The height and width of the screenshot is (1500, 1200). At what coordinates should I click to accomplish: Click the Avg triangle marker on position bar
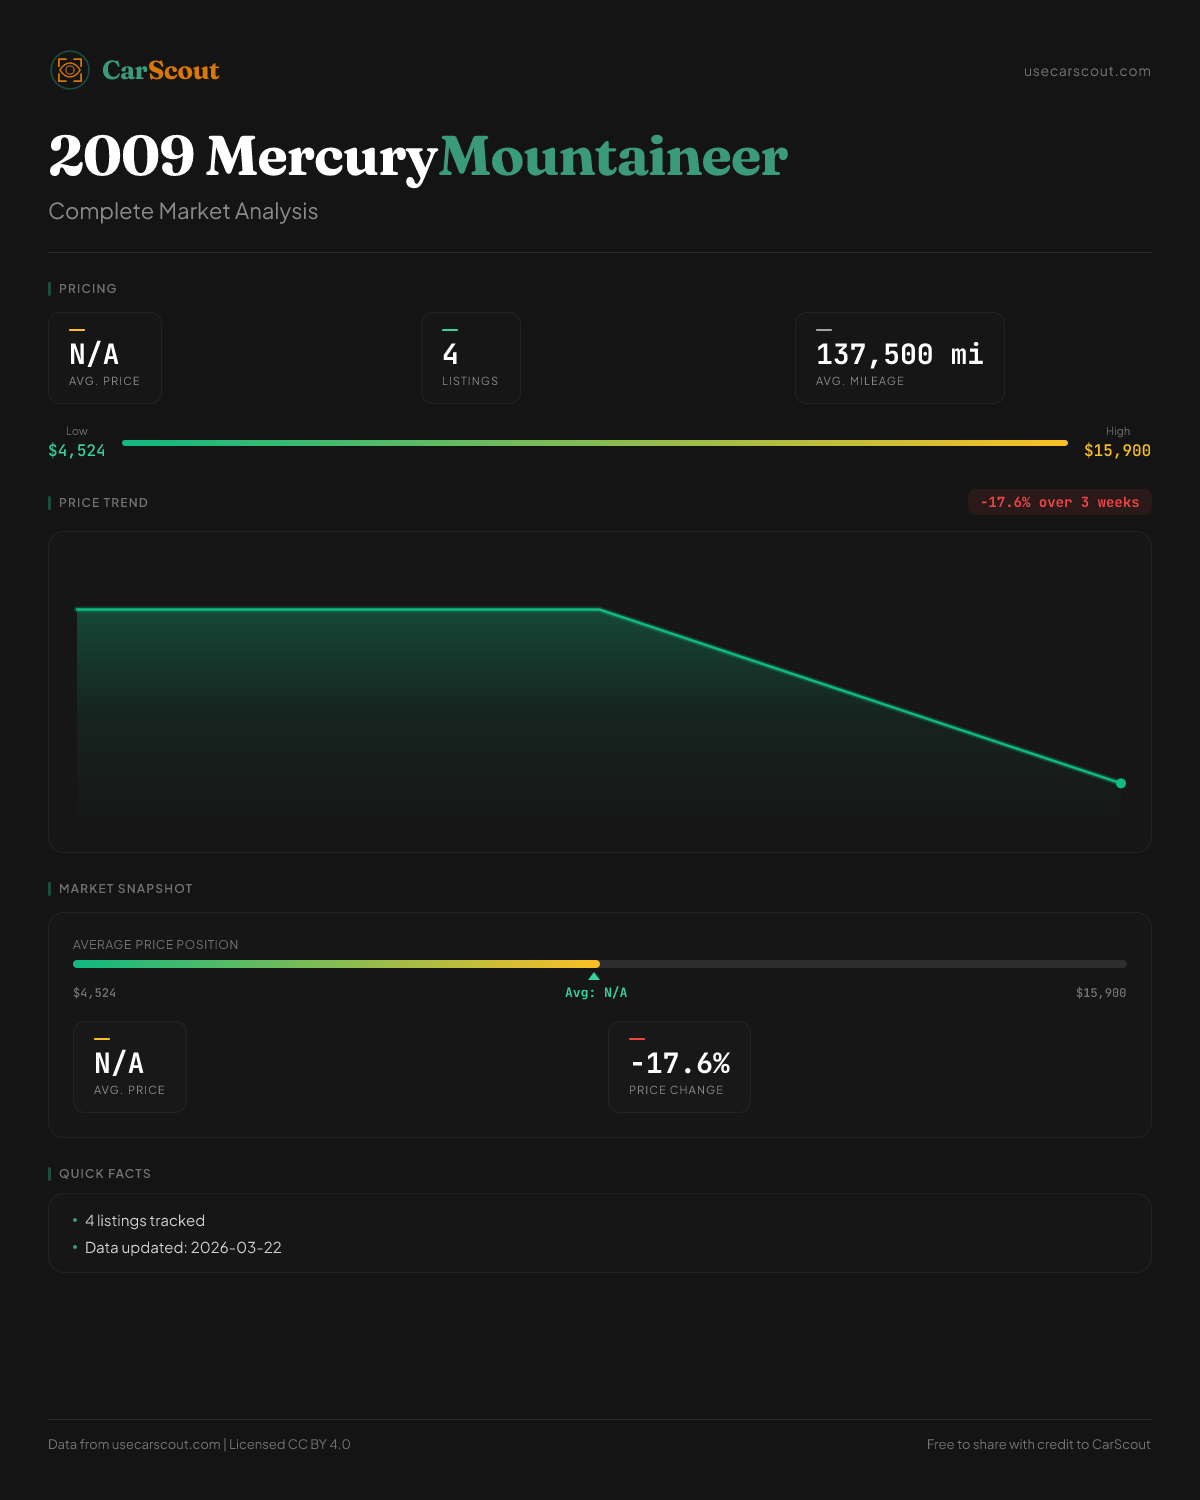(594, 976)
